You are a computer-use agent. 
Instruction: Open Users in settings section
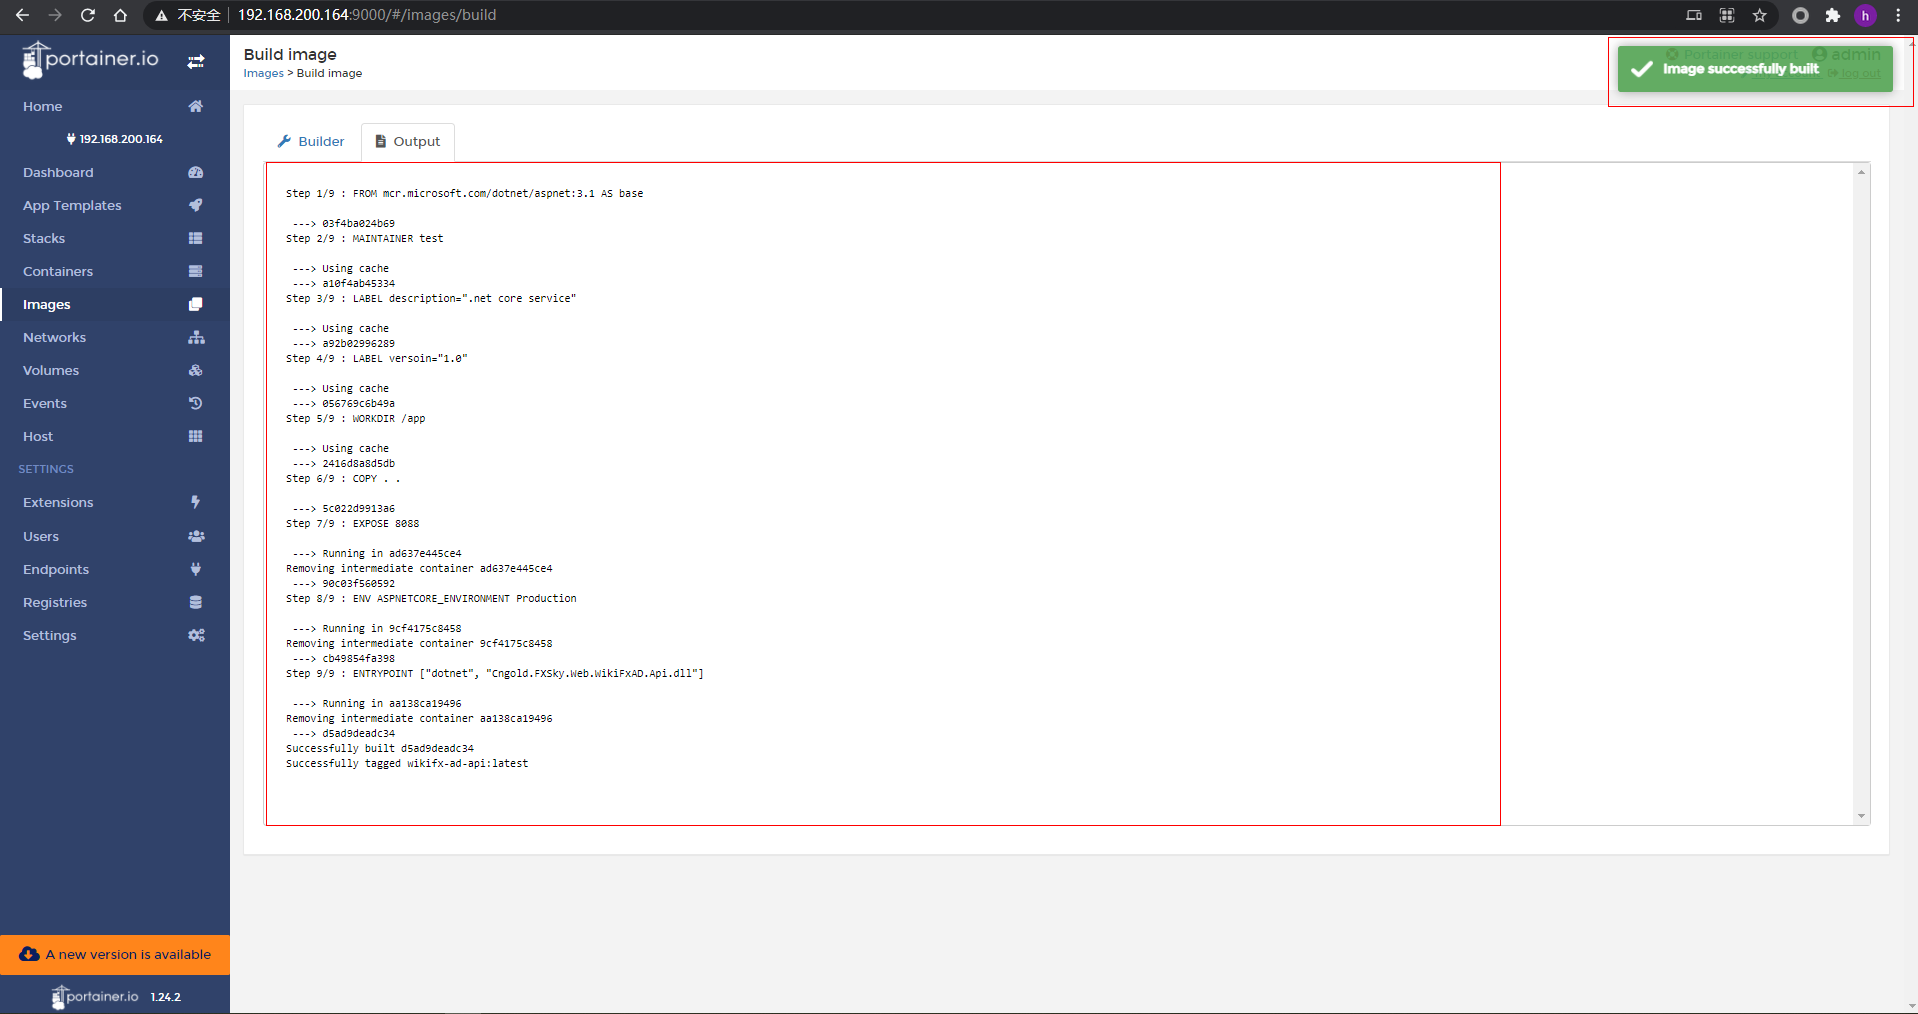[115, 536]
